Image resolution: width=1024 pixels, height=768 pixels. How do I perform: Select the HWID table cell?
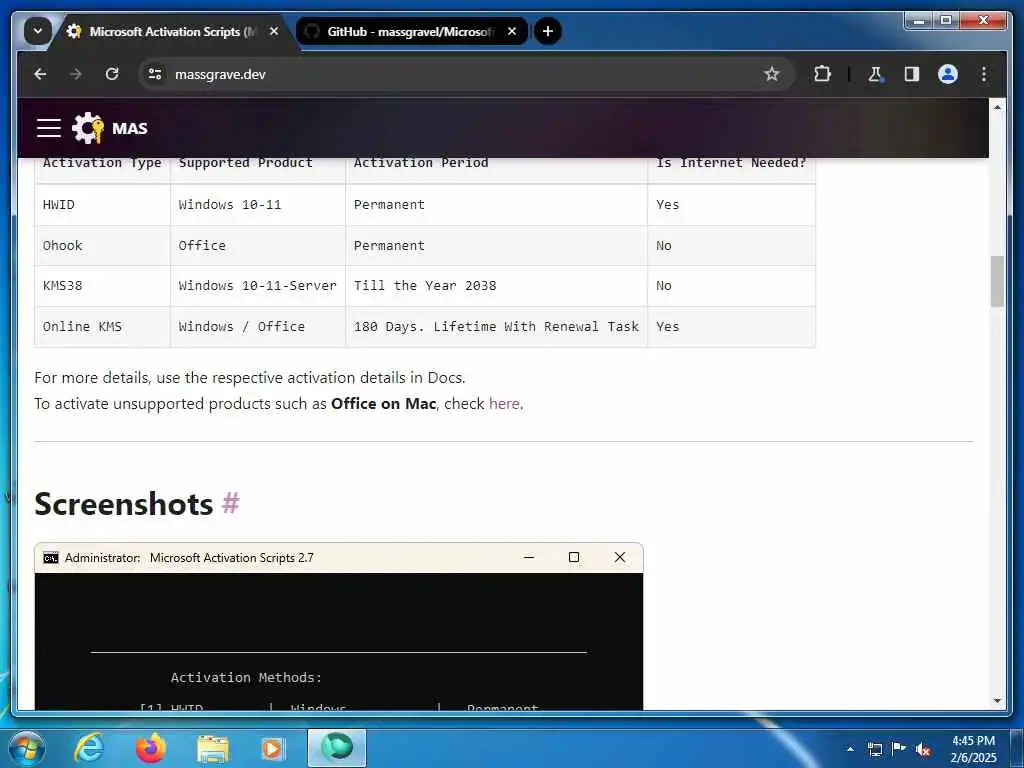point(102,205)
